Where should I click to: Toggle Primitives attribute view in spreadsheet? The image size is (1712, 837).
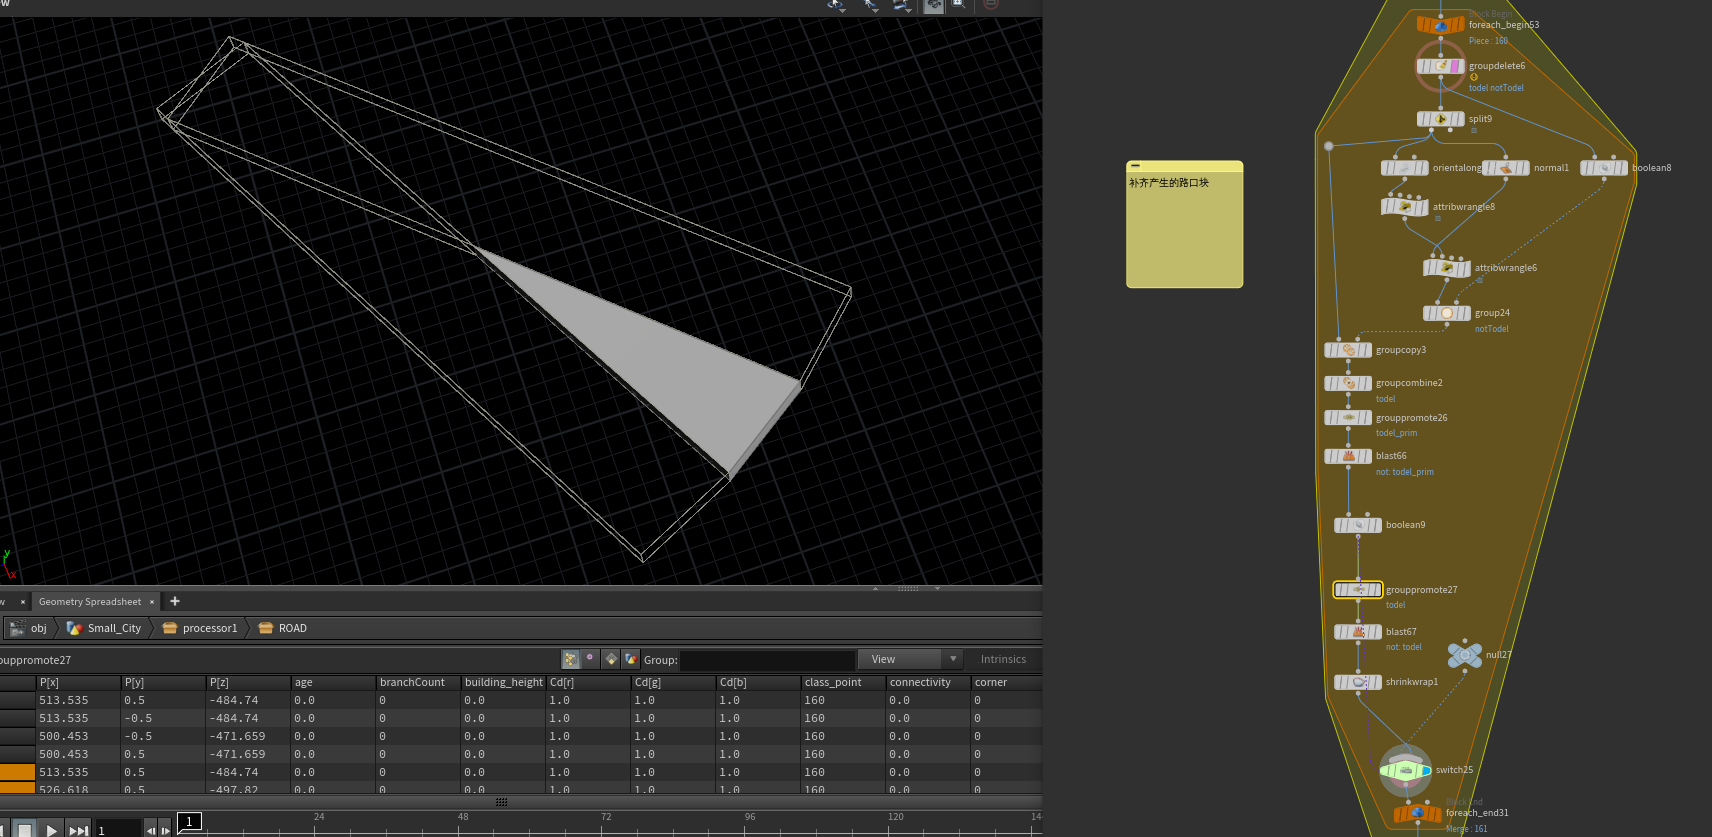click(x=611, y=659)
